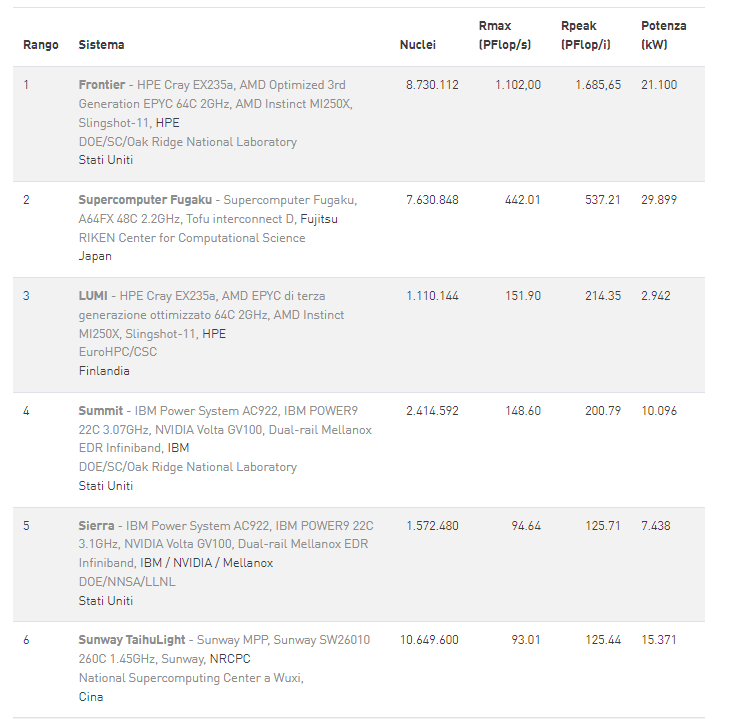Open the LUMI system link
The height and width of the screenshot is (719, 730).
coord(94,296)
